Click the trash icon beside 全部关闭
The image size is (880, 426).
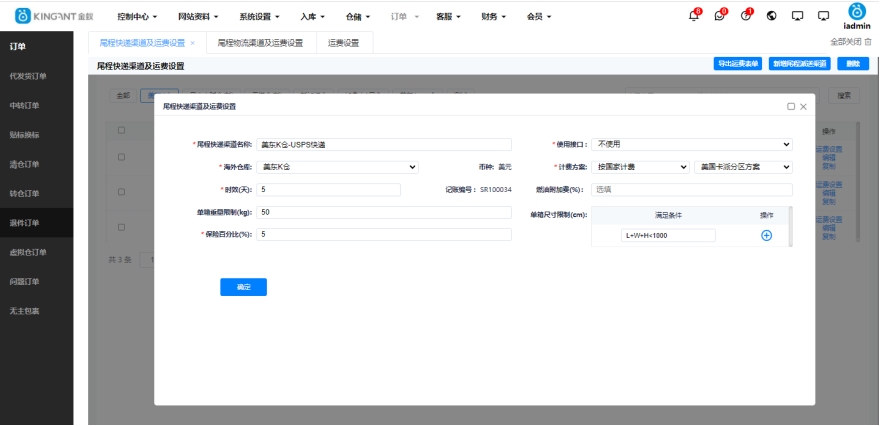pyautogui.click(x=868, y=42)
